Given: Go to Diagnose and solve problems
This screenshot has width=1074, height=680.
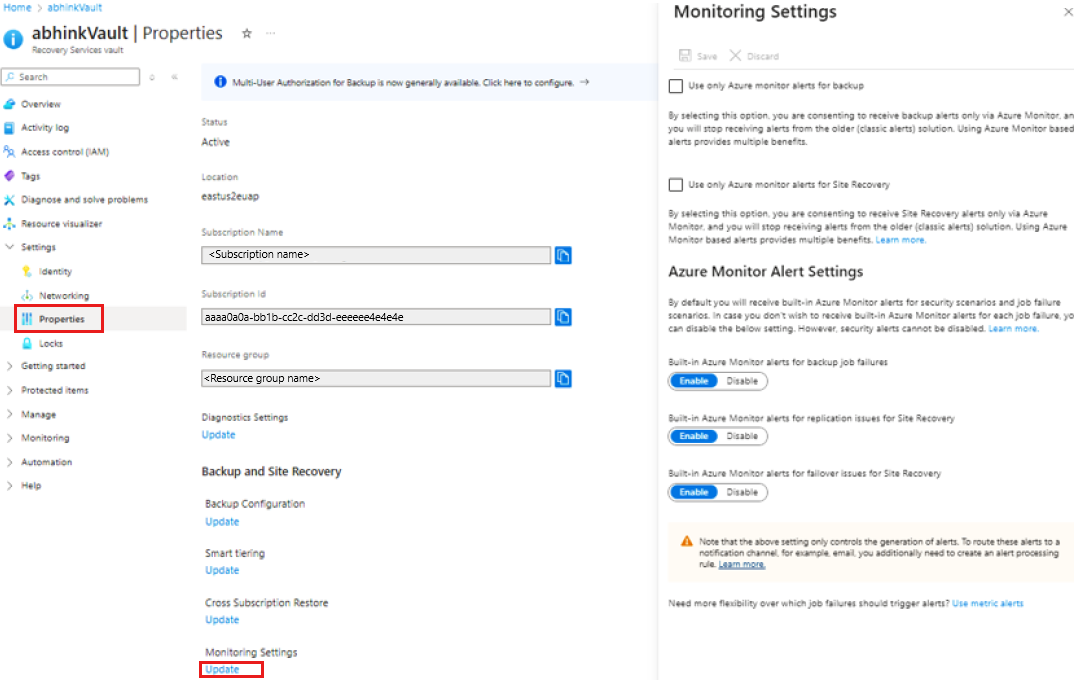Looking at the screenshot, I should (84, 200).
